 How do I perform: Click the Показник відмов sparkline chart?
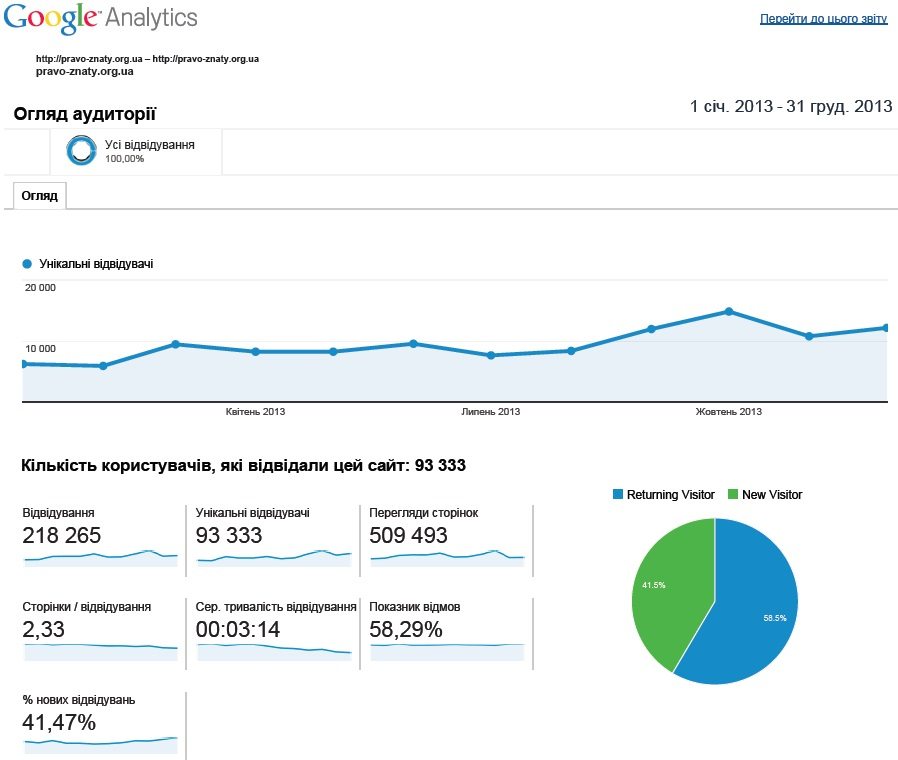click(447, 650)
